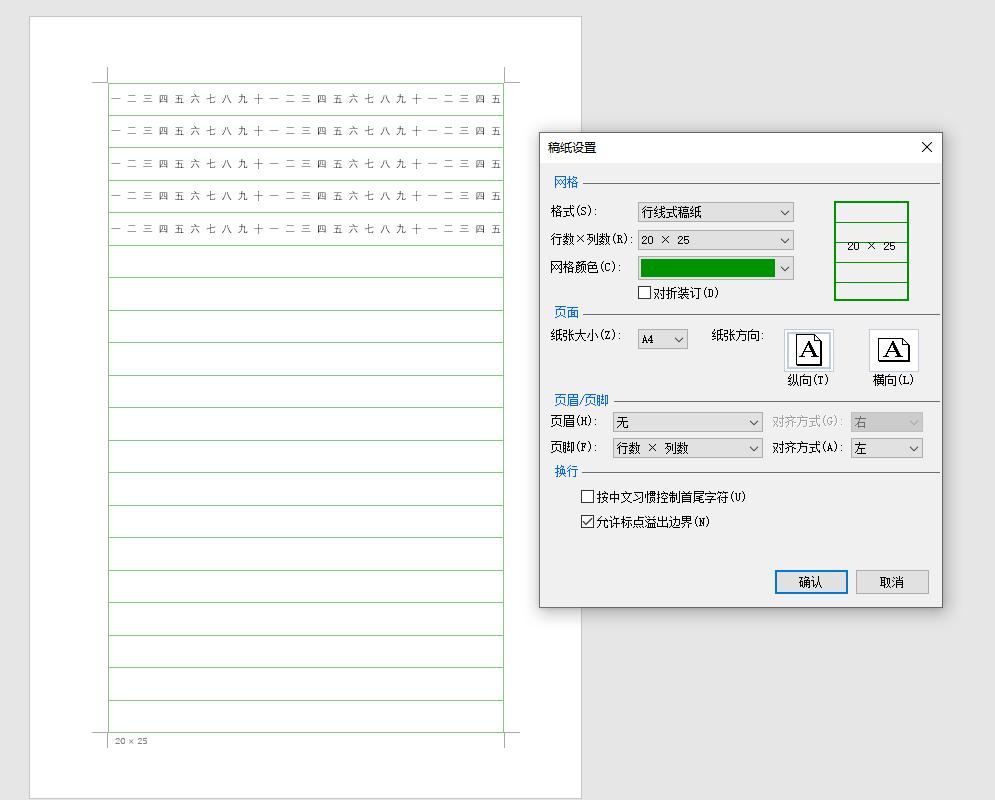Select the 纵向 portrait orientation icon
The height and width of the screenshot is (800, 995).
pos(807,349)
